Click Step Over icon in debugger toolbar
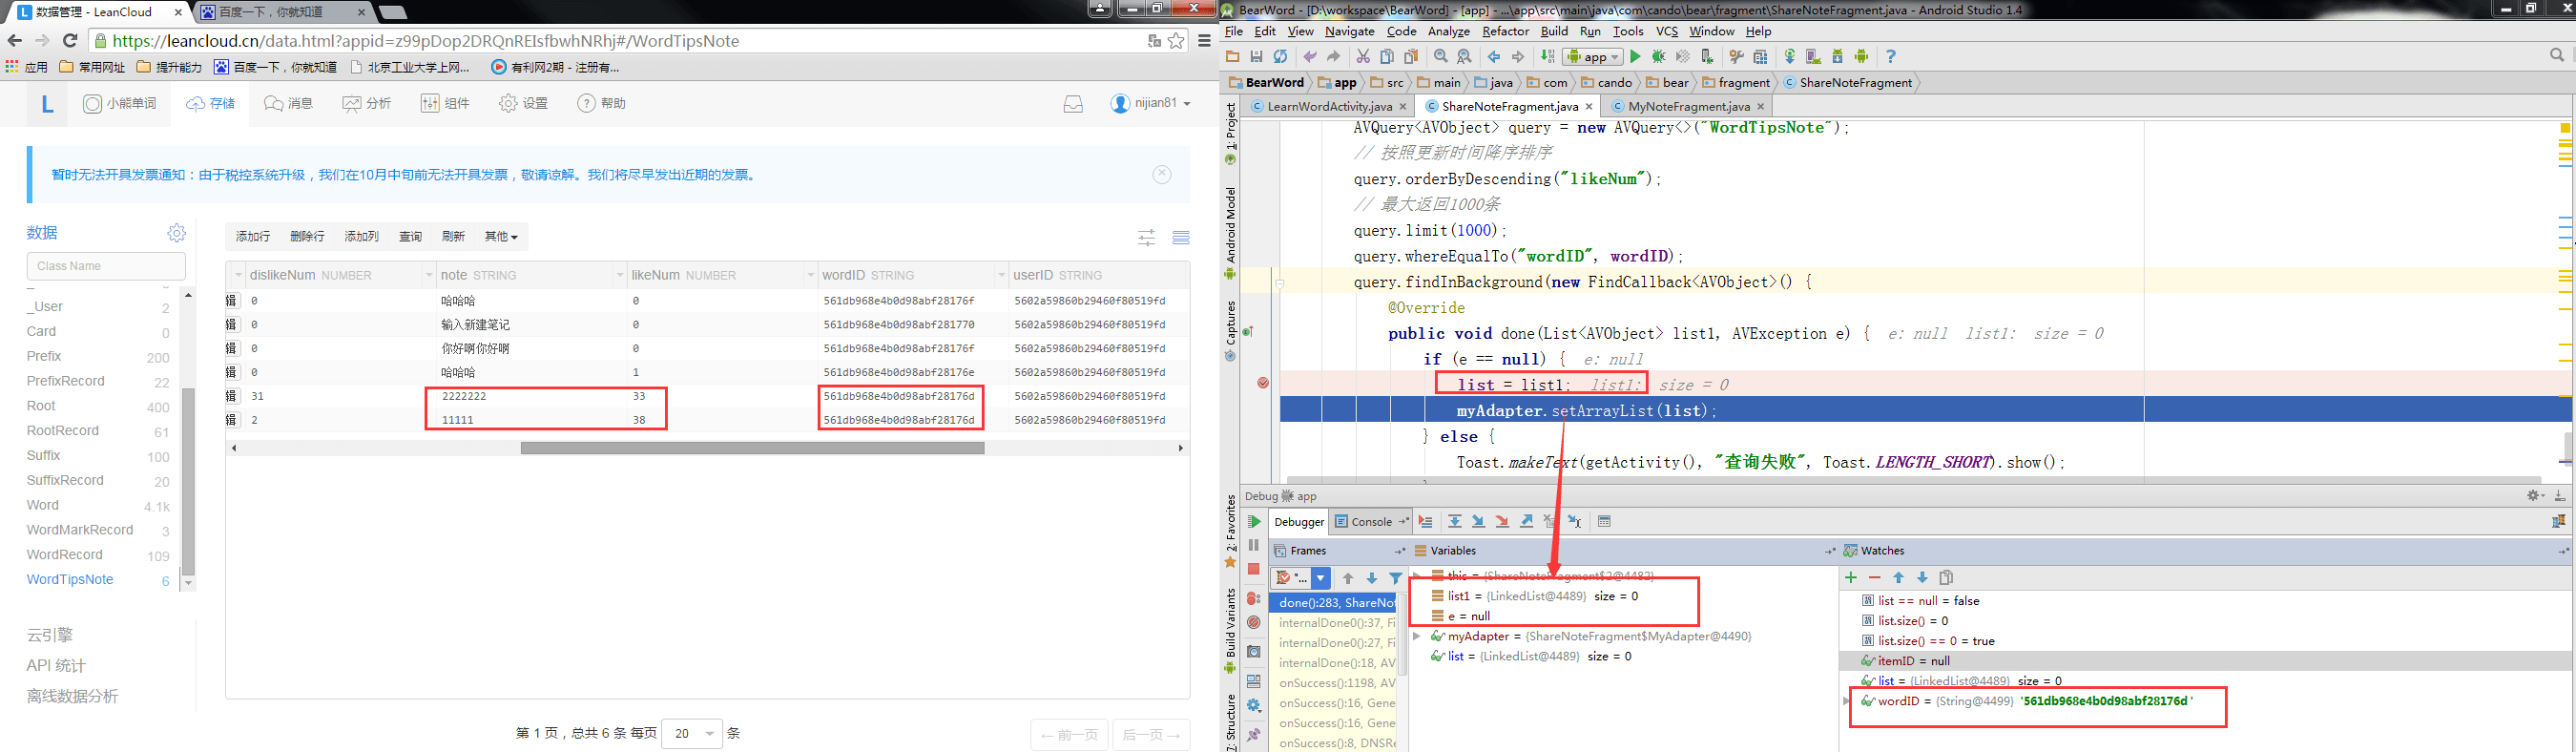This screenshot has width=2576, height=752. [x=1455, y=522]
